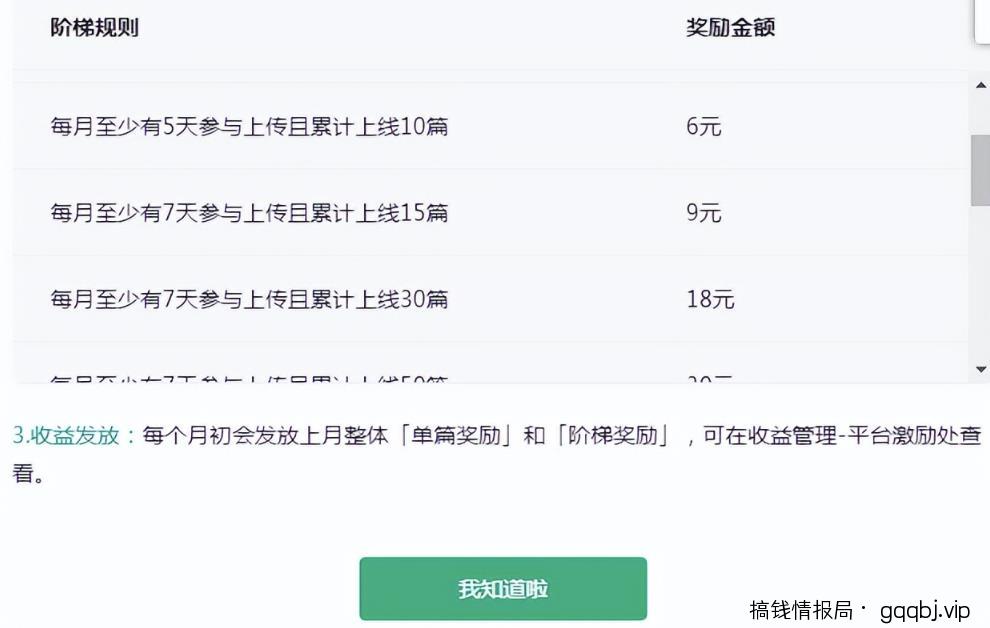The width and height of the screenshot is (990, 628).
Task: Click the 奖励金额 column header
Action: click(730, 27)
